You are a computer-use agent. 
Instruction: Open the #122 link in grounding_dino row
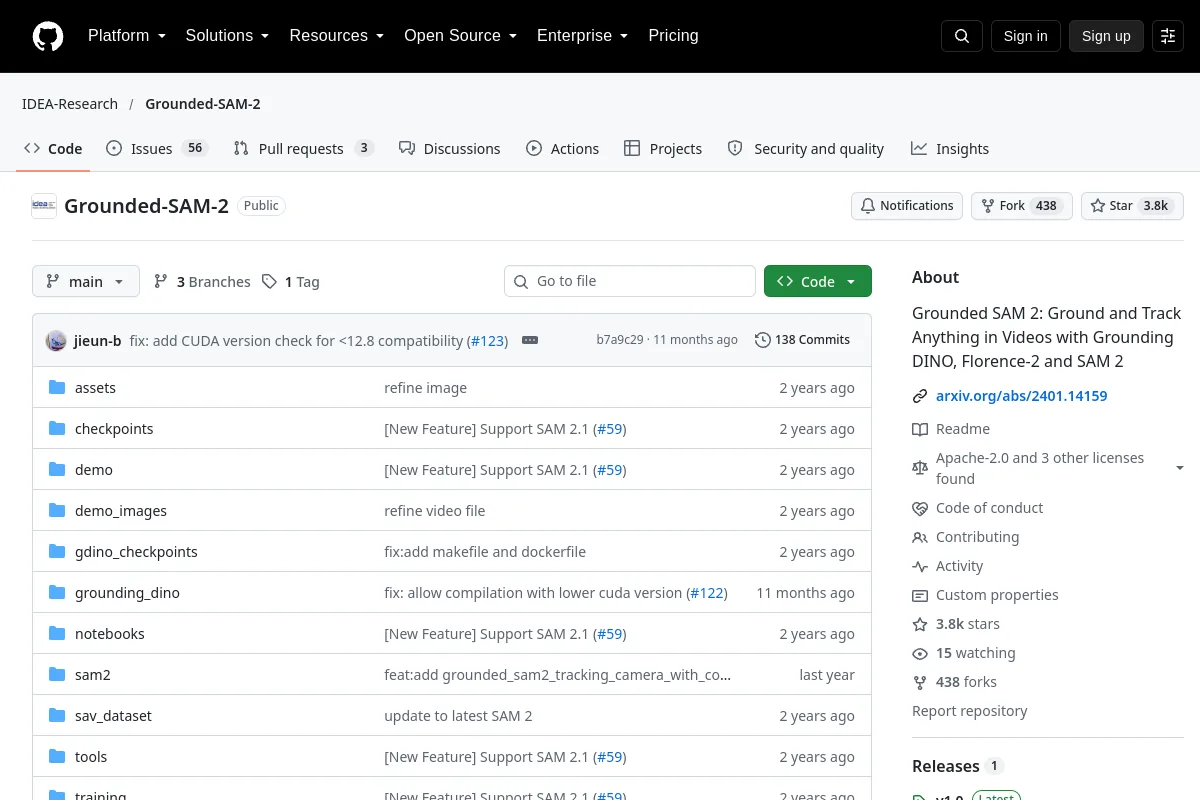coord(707,593)
